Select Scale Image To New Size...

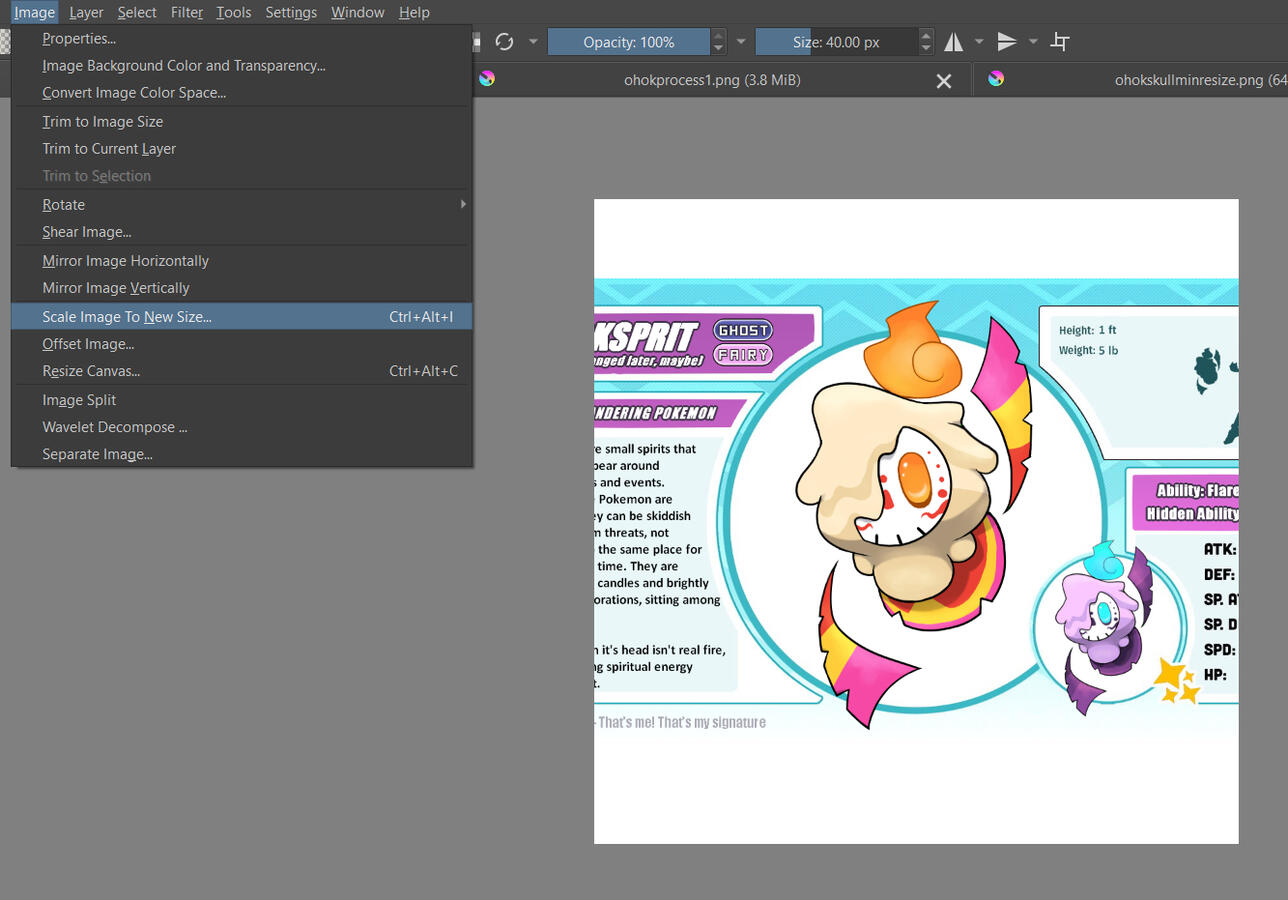[241, 317]
